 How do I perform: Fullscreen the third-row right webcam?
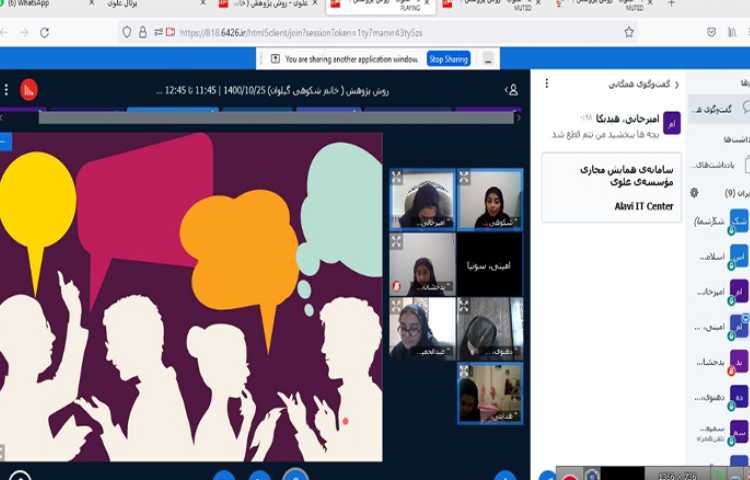pos(463,305)
